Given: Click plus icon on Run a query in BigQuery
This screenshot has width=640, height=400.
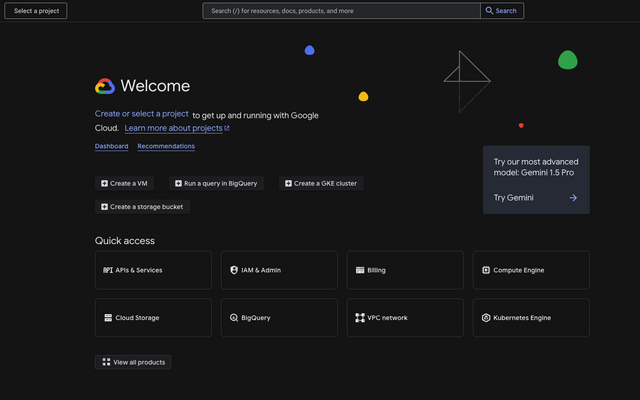Looking at the screenshot, I should (x=178, y=183).
